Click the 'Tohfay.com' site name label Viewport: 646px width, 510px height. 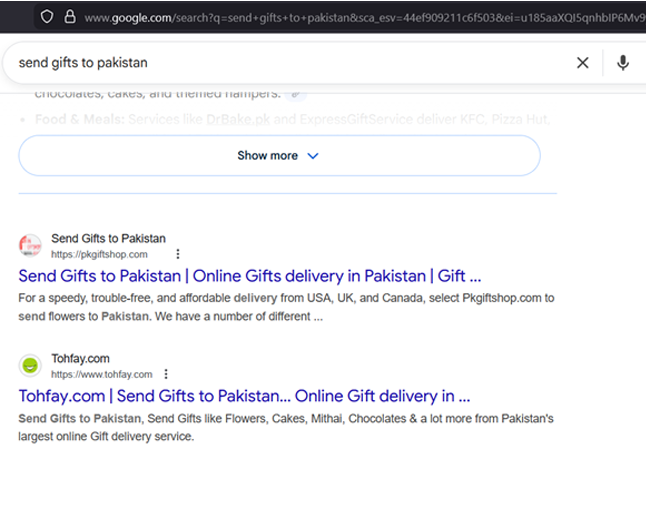80,358
